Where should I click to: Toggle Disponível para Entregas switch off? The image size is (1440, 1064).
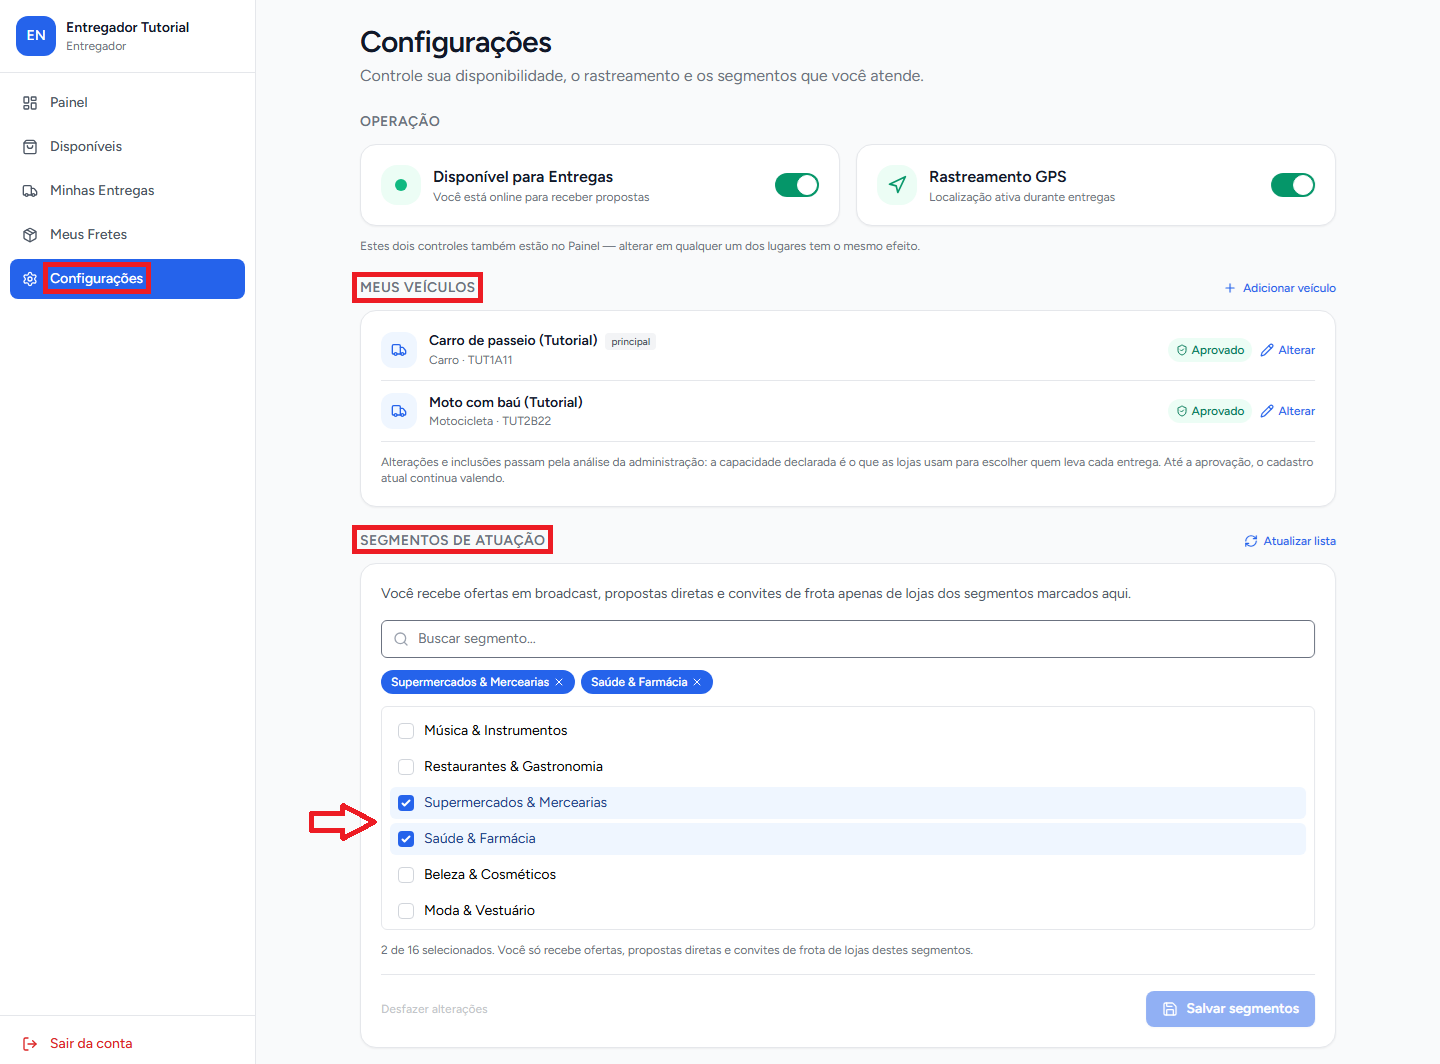[797, 185]
